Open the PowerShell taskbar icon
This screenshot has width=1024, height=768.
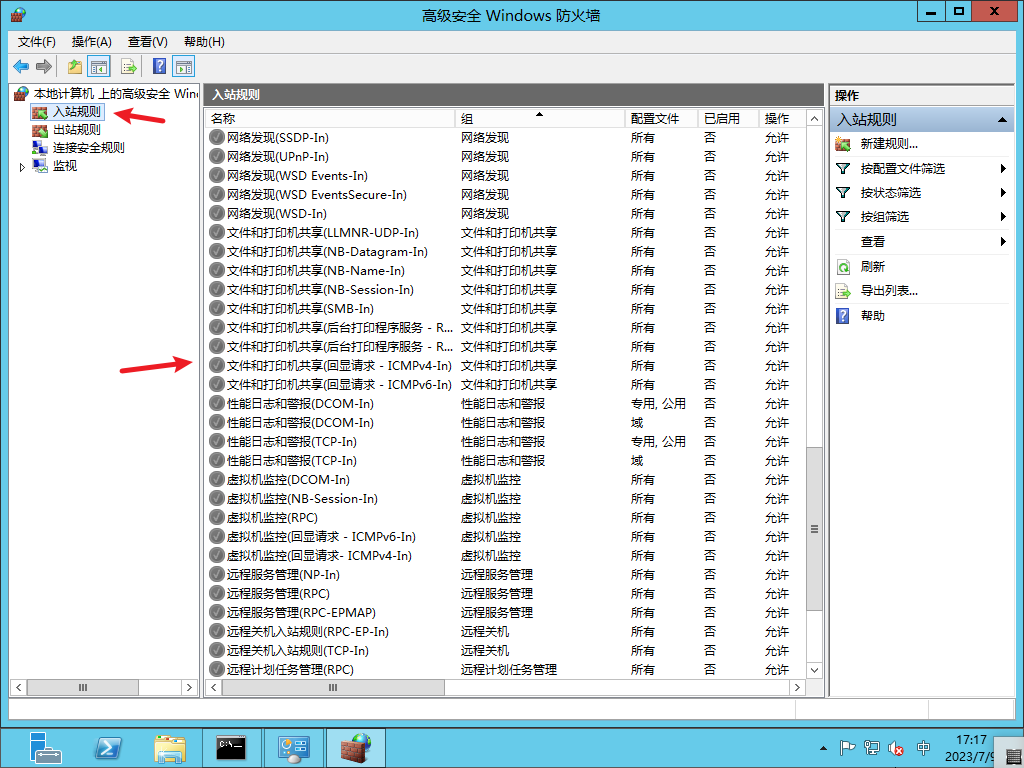click(x=108, y=746)
